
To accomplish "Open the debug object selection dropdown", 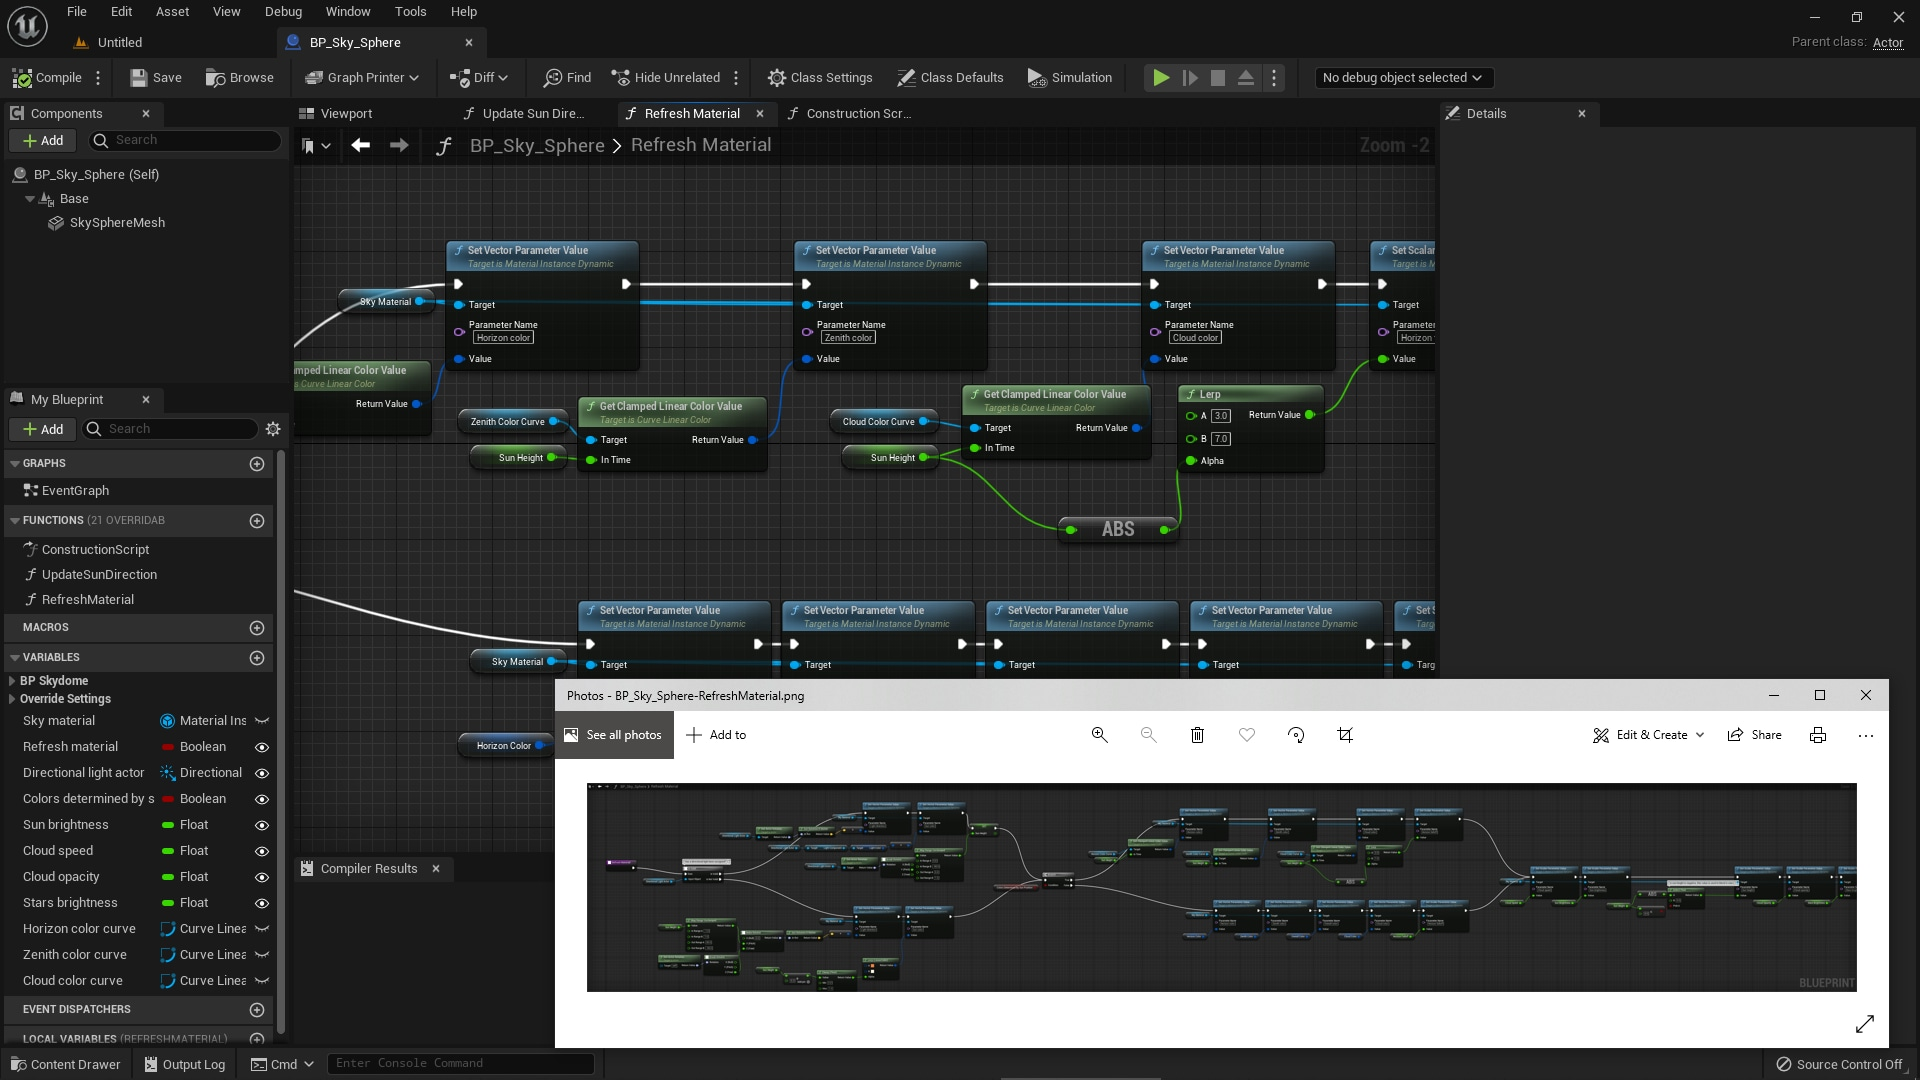I will [1402, 78].
